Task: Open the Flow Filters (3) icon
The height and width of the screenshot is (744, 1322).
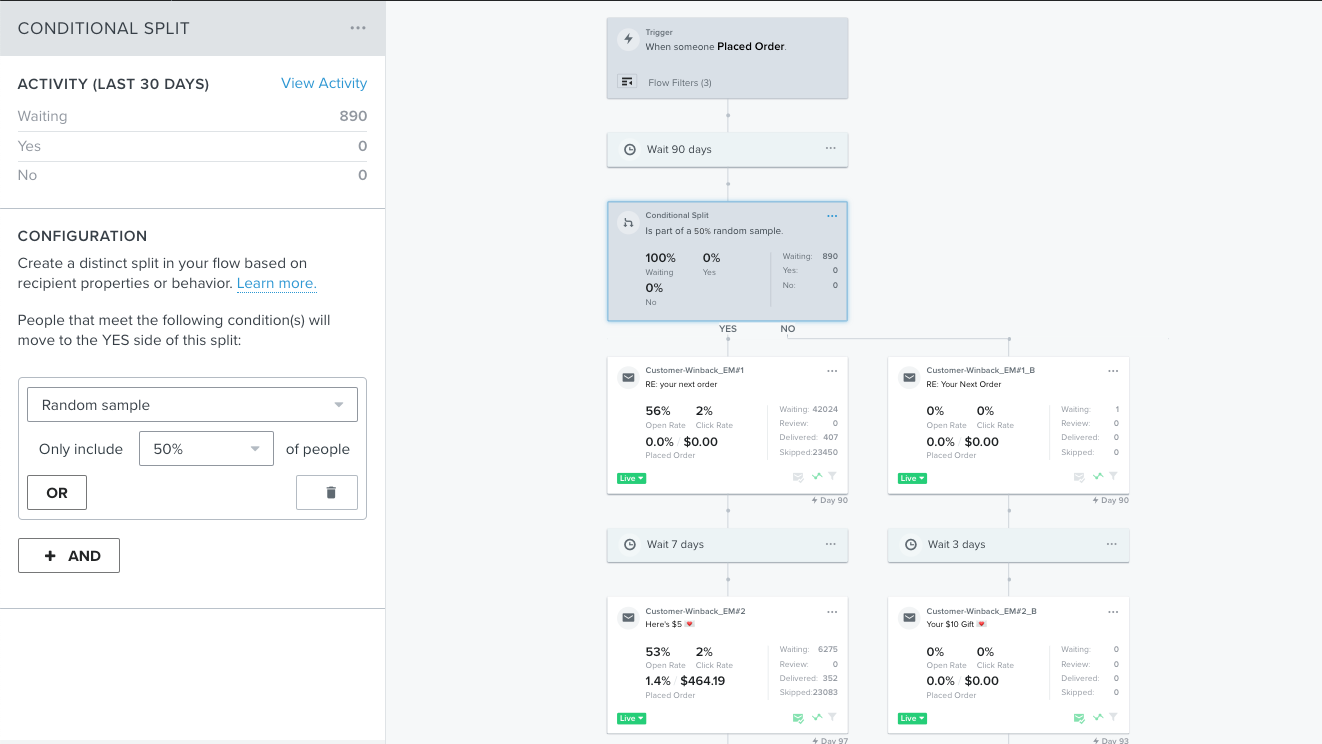Action: (x=628, y=82)
